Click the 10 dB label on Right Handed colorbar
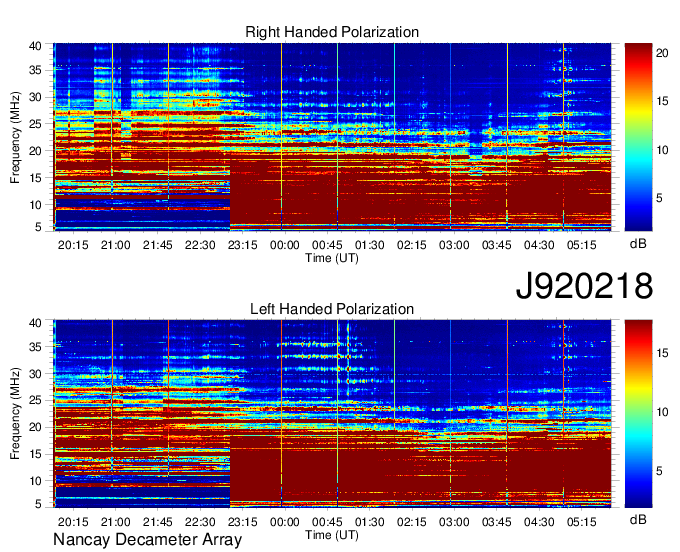Image resolution: width=680 pixels, height=552 pixels. tap(662, 150)
